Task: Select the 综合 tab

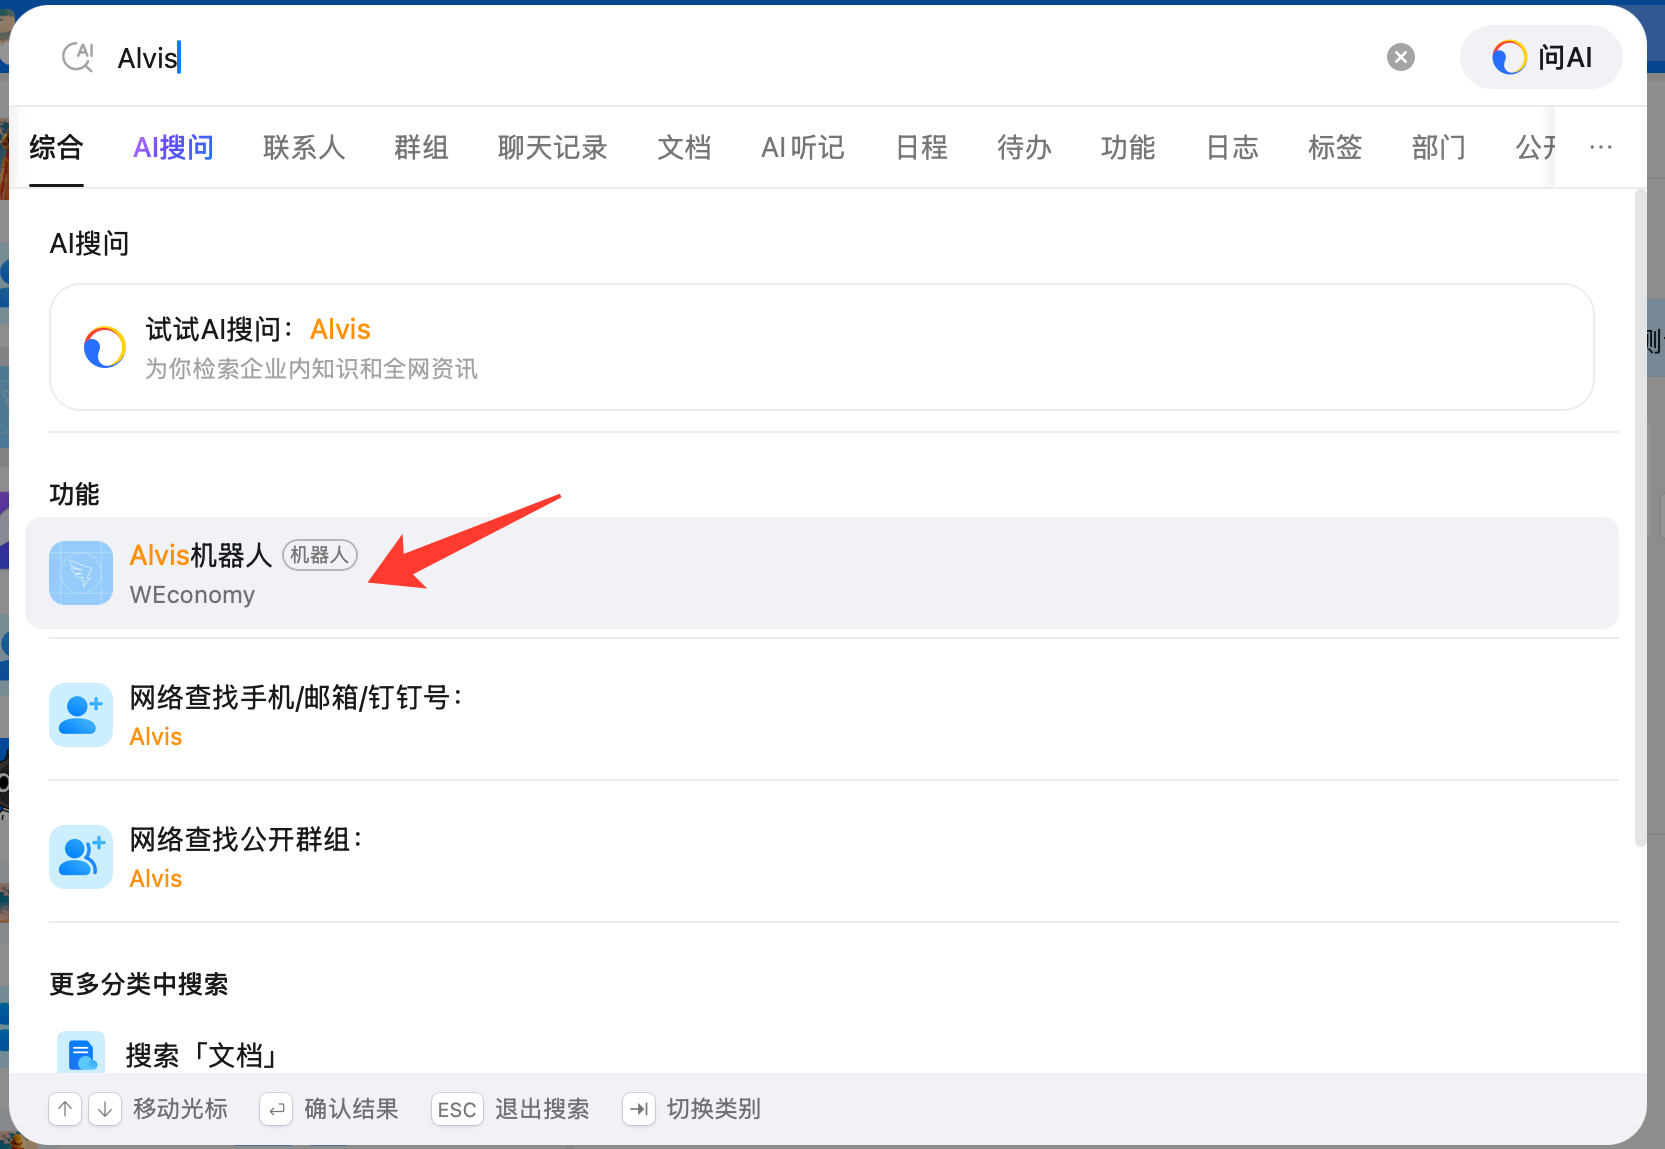Action: point(56,148)
